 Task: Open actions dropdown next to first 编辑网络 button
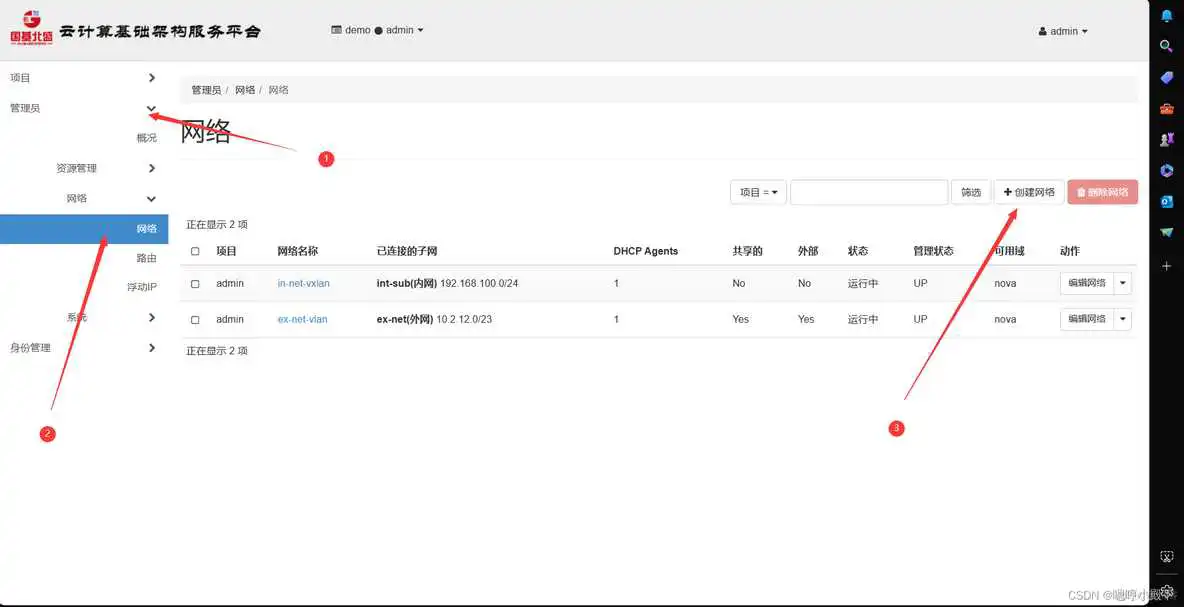(1123, 283)
